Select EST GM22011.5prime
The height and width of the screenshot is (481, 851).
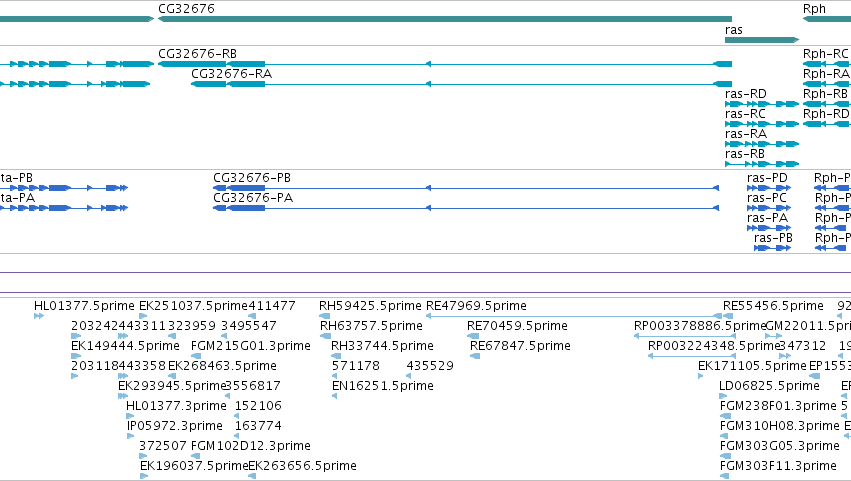coord(808,326)
